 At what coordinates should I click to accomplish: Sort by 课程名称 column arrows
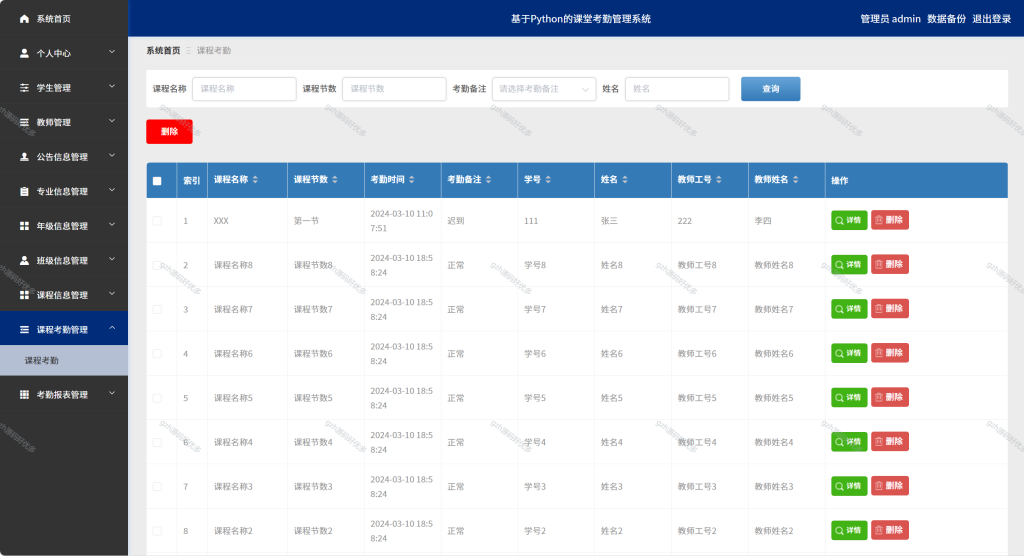pyautogui.click(x=255, y=180)
